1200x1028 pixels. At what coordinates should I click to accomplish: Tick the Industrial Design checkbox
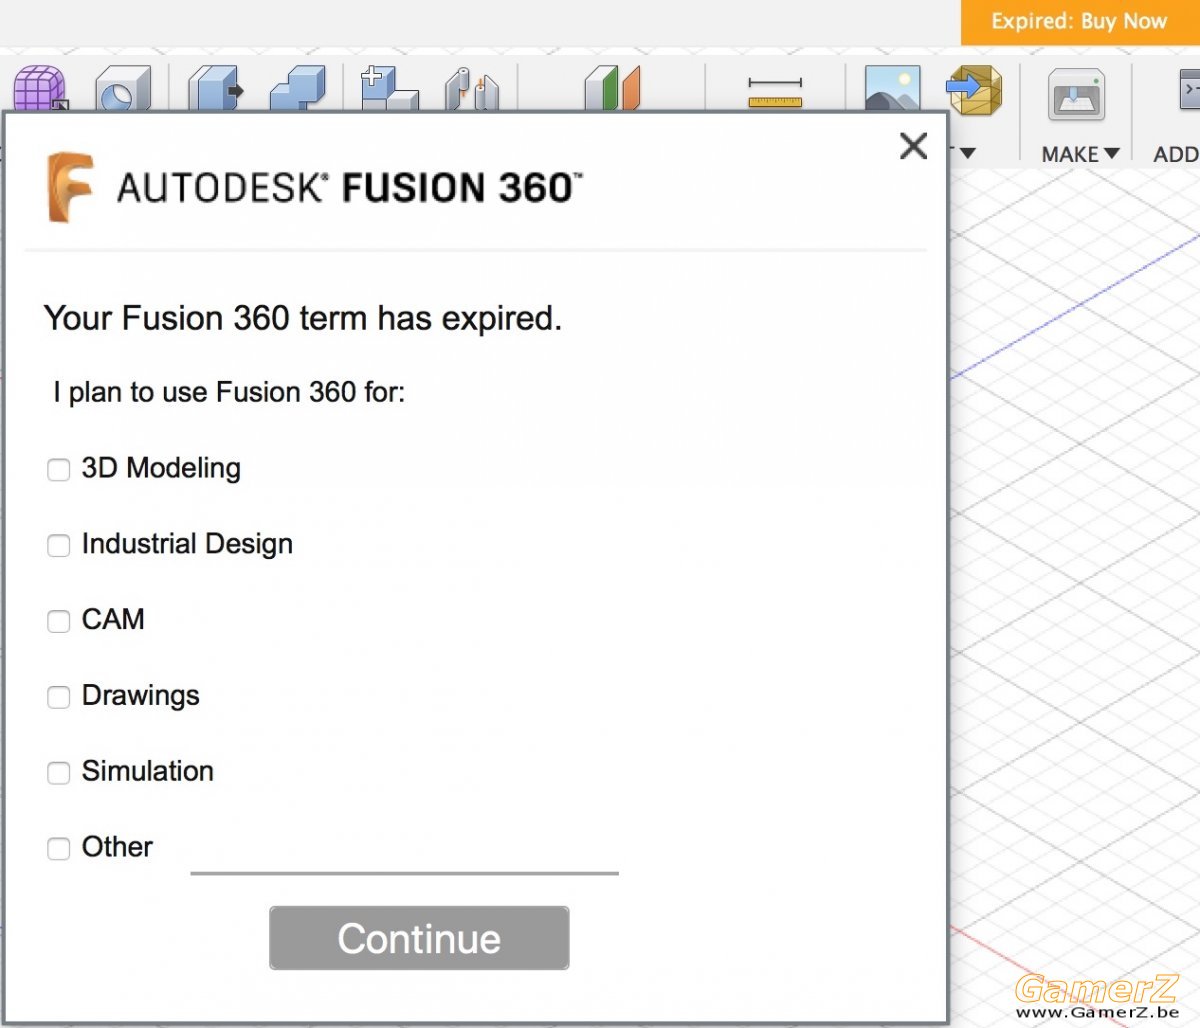[x=59, y=545]
